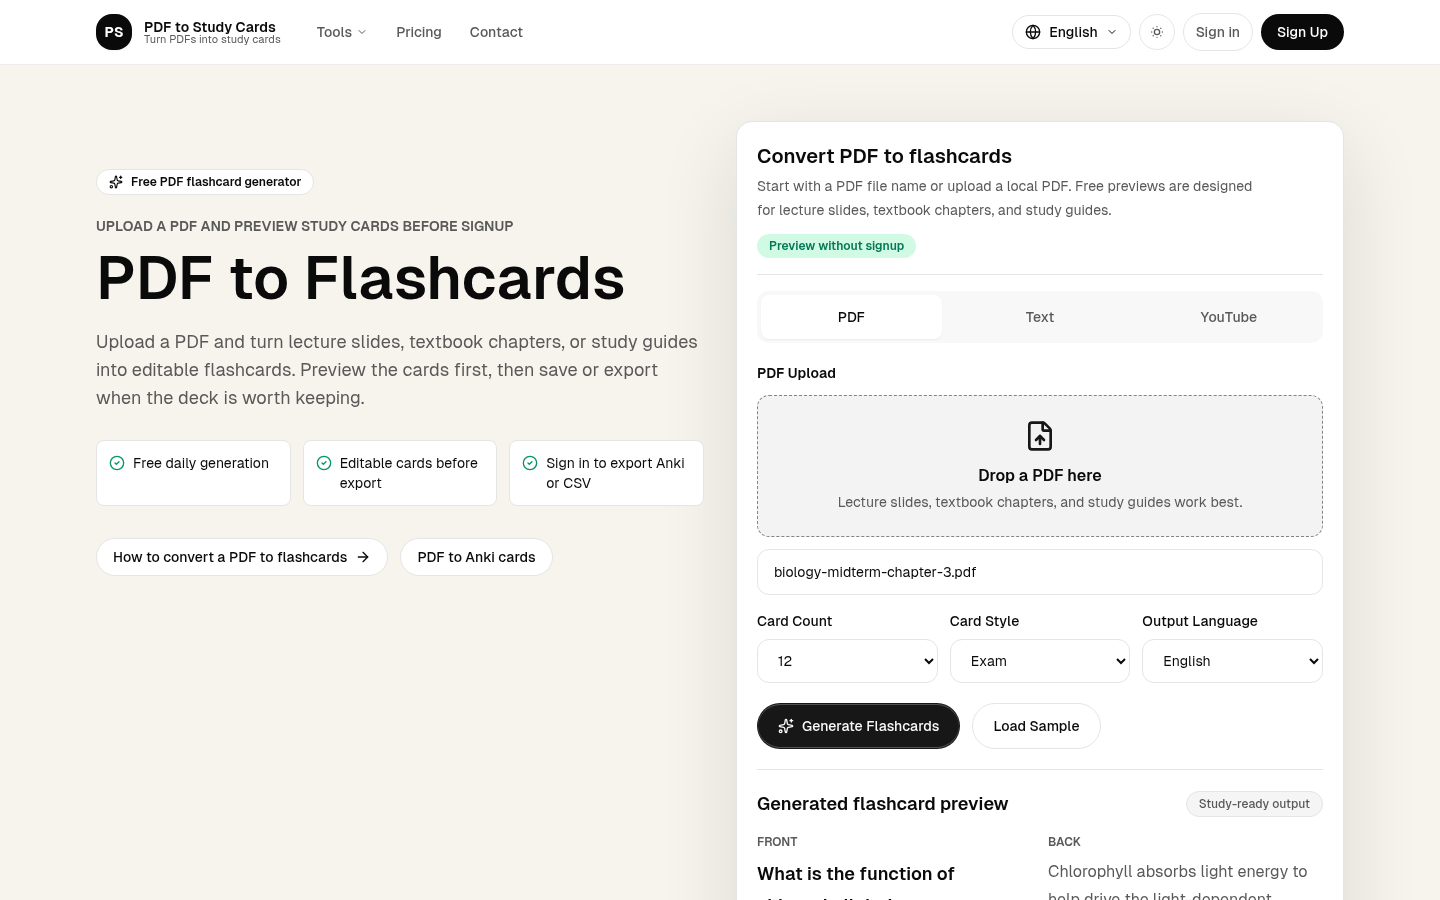Click the upload file icon in drop zone
The image size is (1440, 900).
click(1040, 436)
